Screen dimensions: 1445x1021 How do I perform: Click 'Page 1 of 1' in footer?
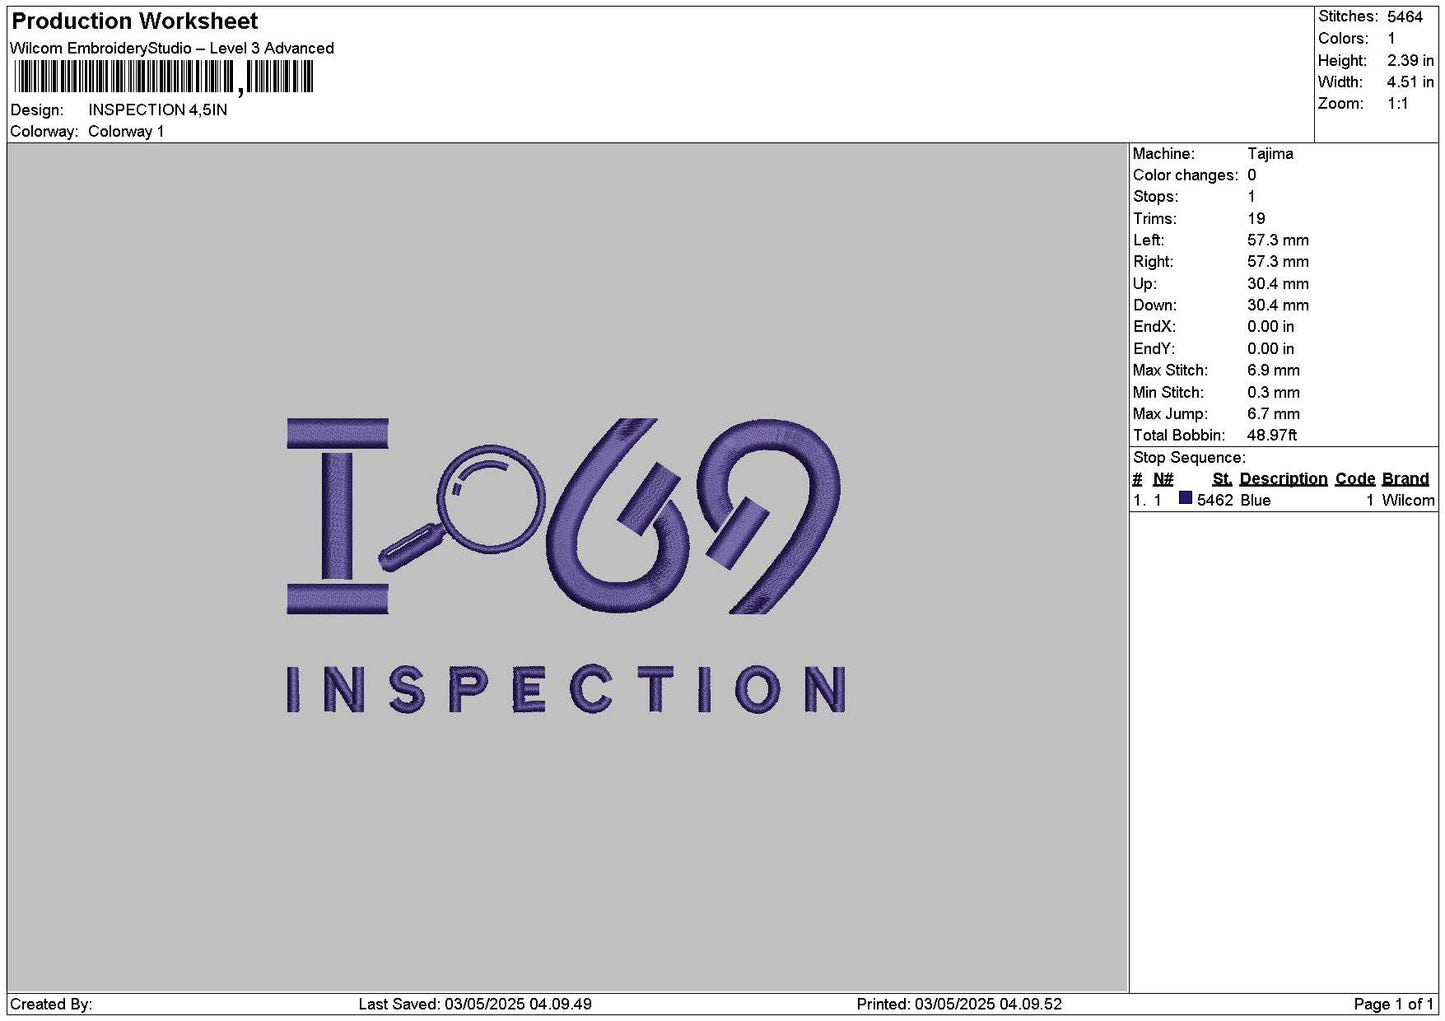pyautogui.click(x=1393, y=1004)
